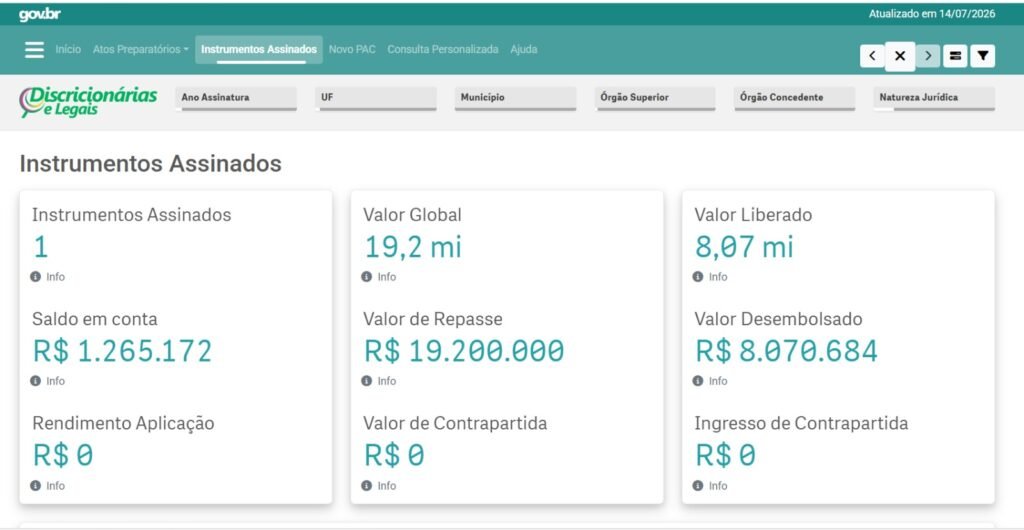Click the back selection arrow icon
Viewport: 1024px width, 530px height.
click(872, 56)
